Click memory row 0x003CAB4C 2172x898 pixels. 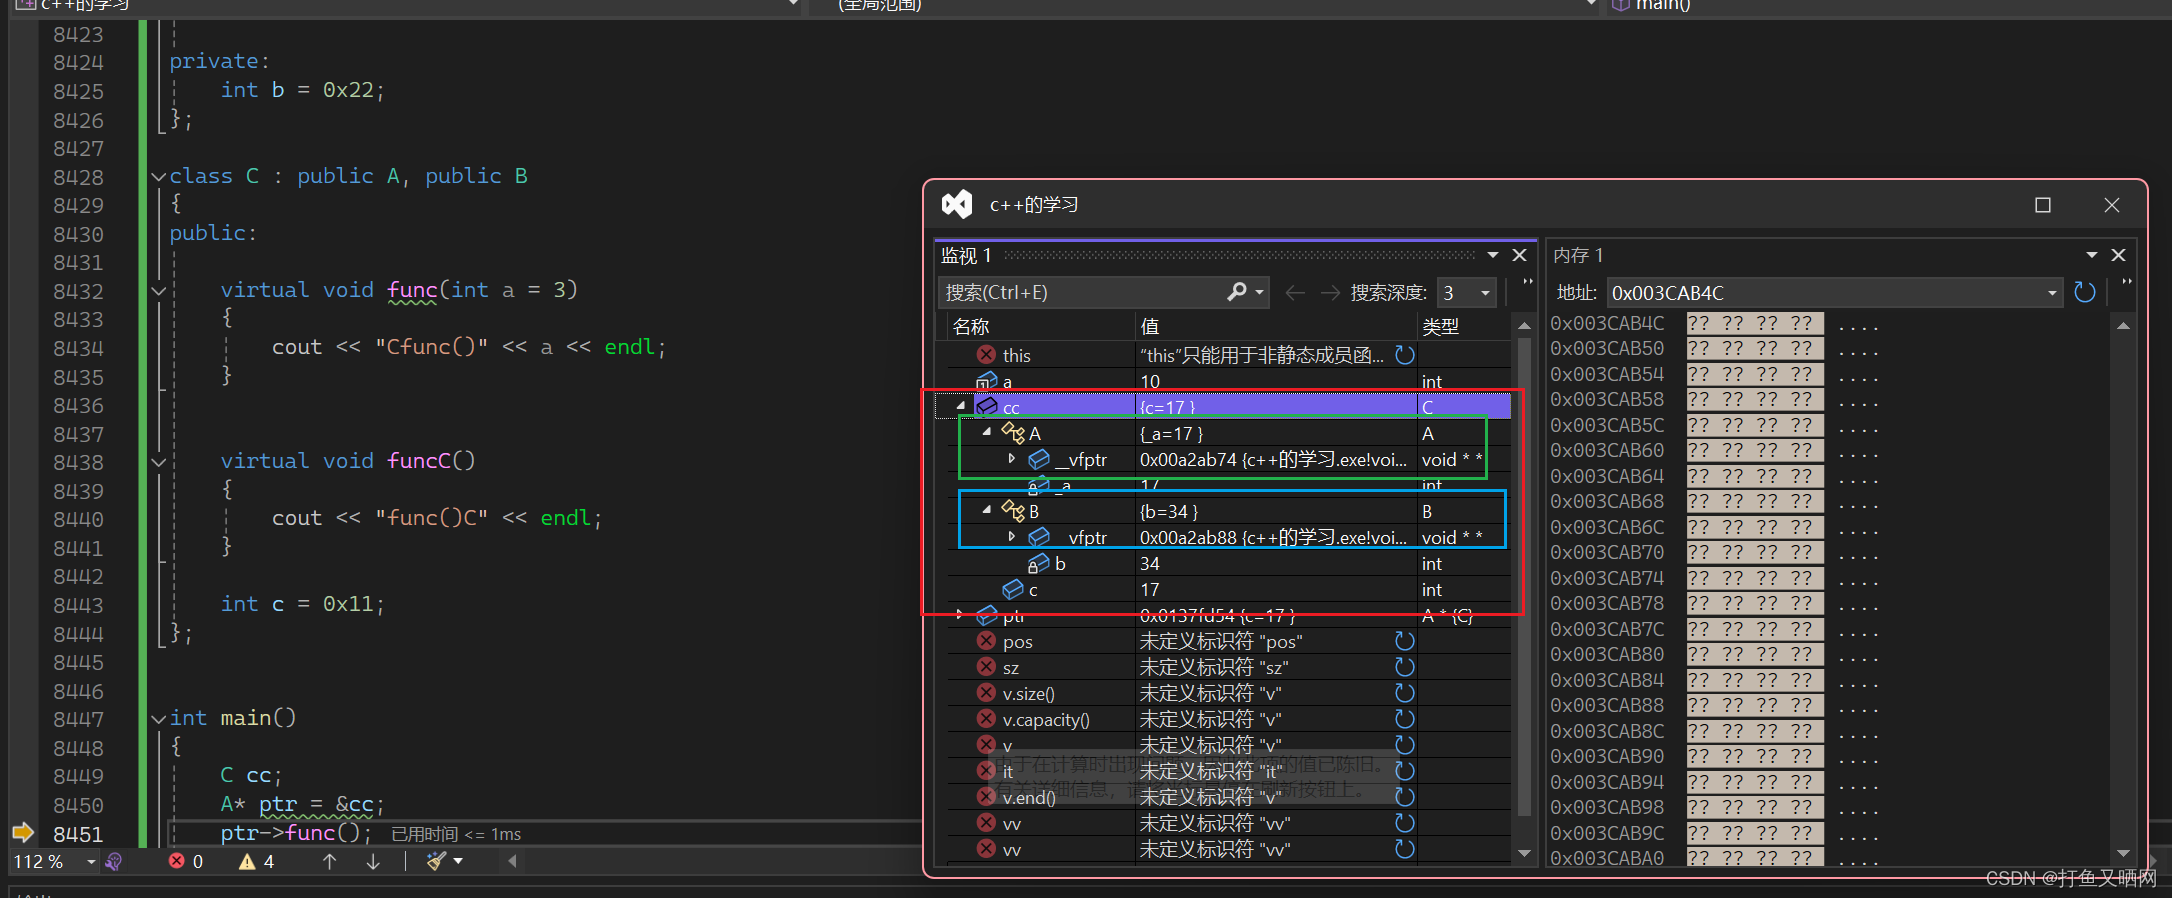(1715, 324)
